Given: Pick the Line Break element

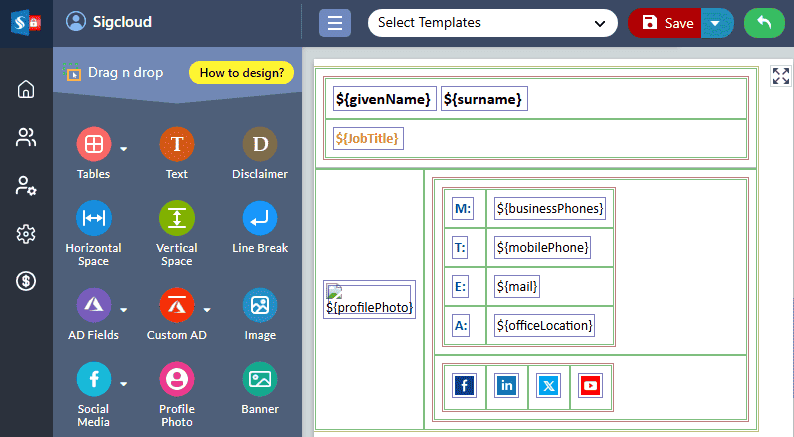Looking at the screenshot, I should (x=260, y=218).
